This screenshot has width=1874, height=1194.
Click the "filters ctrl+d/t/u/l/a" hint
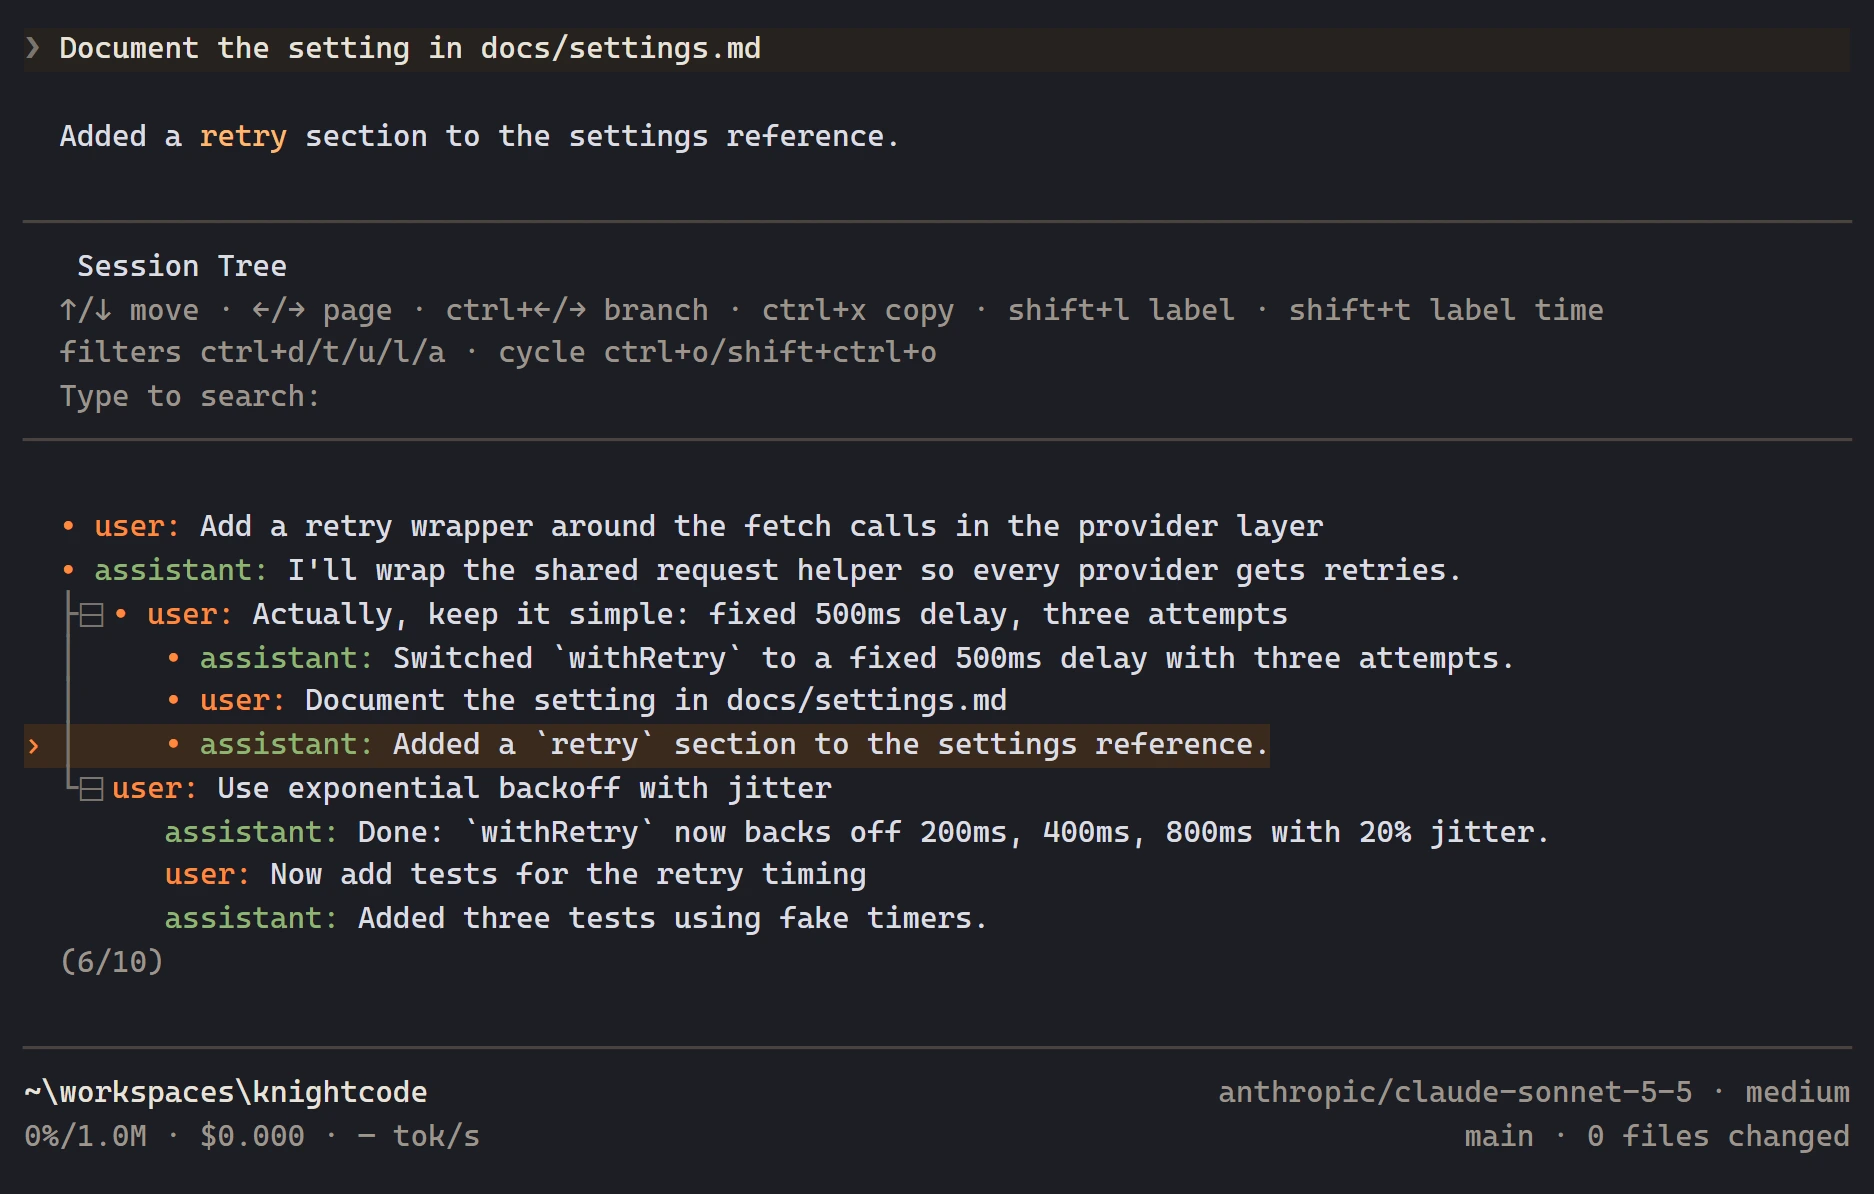253,353
